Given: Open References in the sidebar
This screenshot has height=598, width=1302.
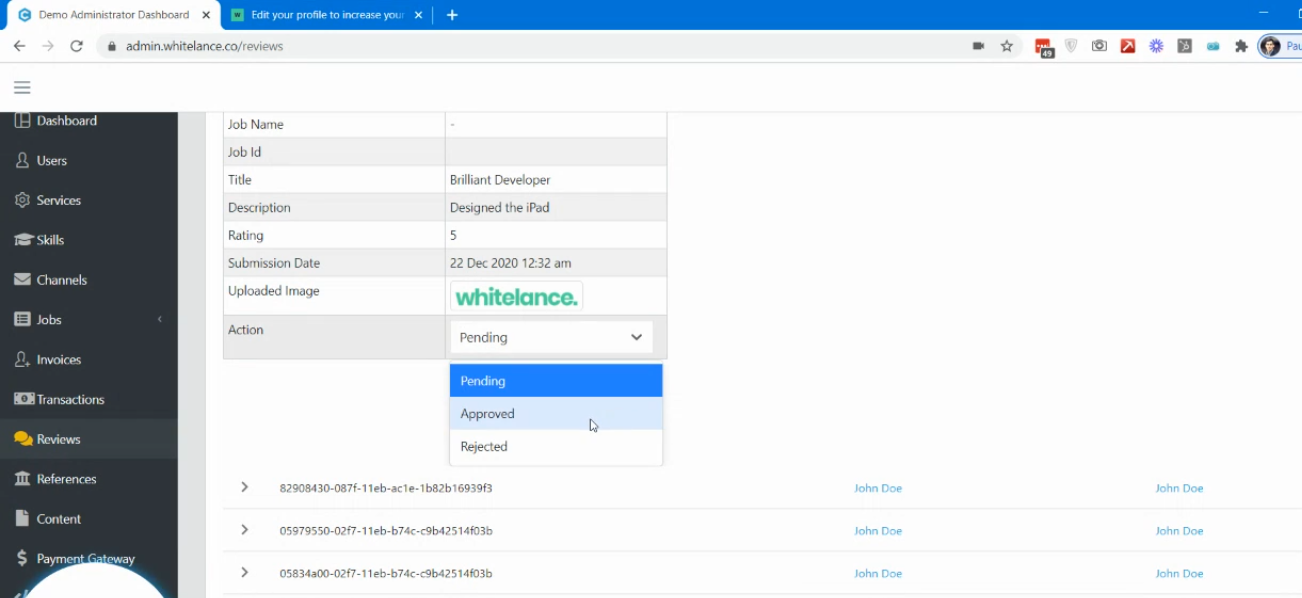Looking at the screenshot, I should pyautogui.click(x=89, y=479).
